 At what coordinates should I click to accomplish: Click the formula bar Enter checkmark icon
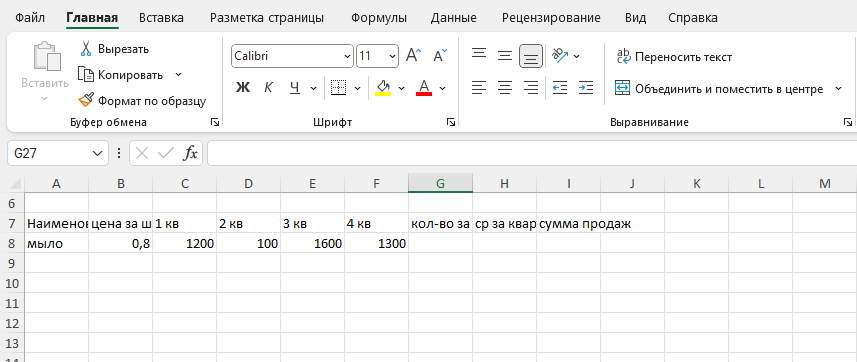pyautogui.click(x=166, y=154)
